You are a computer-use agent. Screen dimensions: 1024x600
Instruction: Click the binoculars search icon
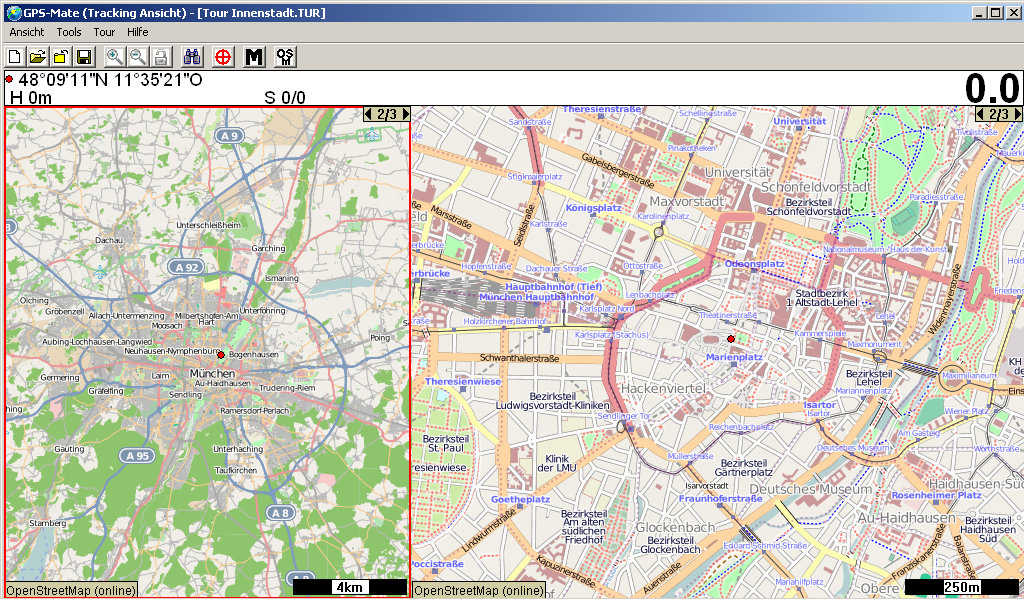[x=193, y=57]
